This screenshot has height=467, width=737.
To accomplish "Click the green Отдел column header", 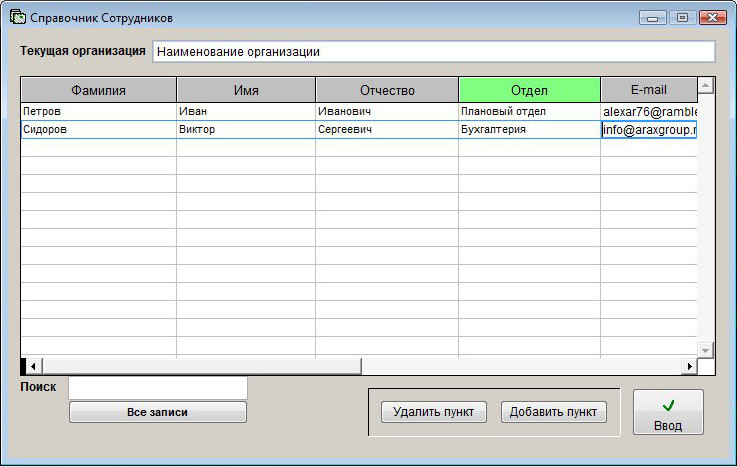I will 529,90.
